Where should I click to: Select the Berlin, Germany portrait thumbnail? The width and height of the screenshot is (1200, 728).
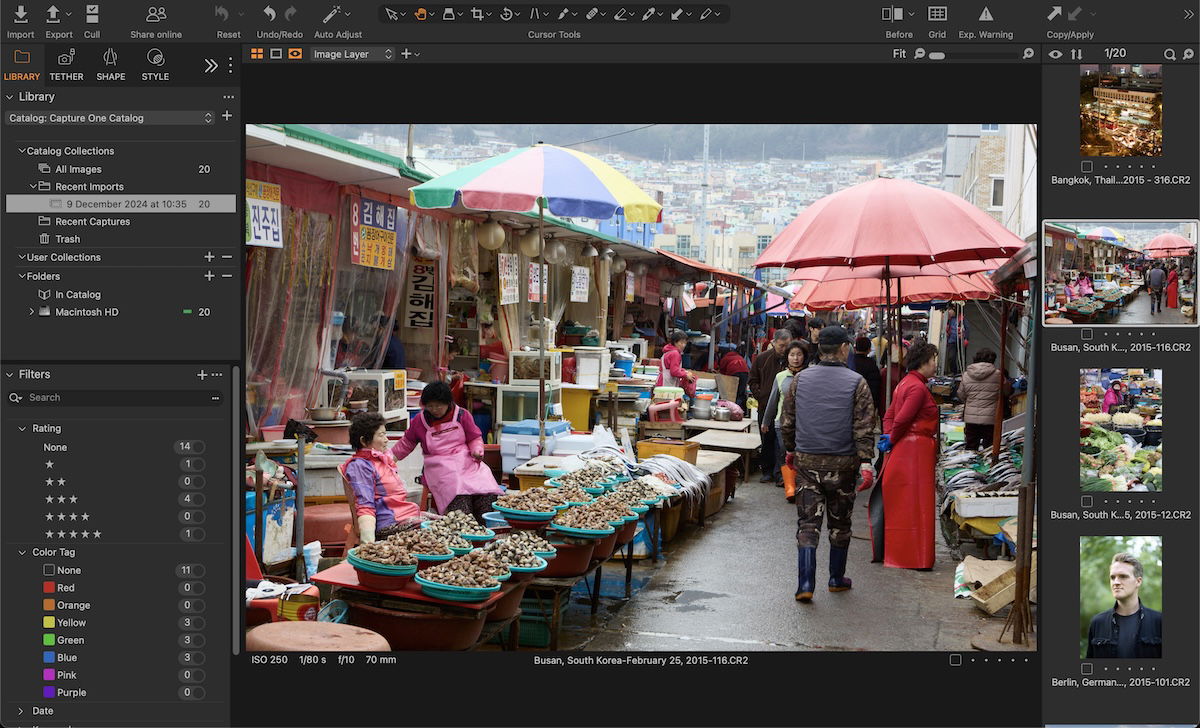pos(1120,595)
